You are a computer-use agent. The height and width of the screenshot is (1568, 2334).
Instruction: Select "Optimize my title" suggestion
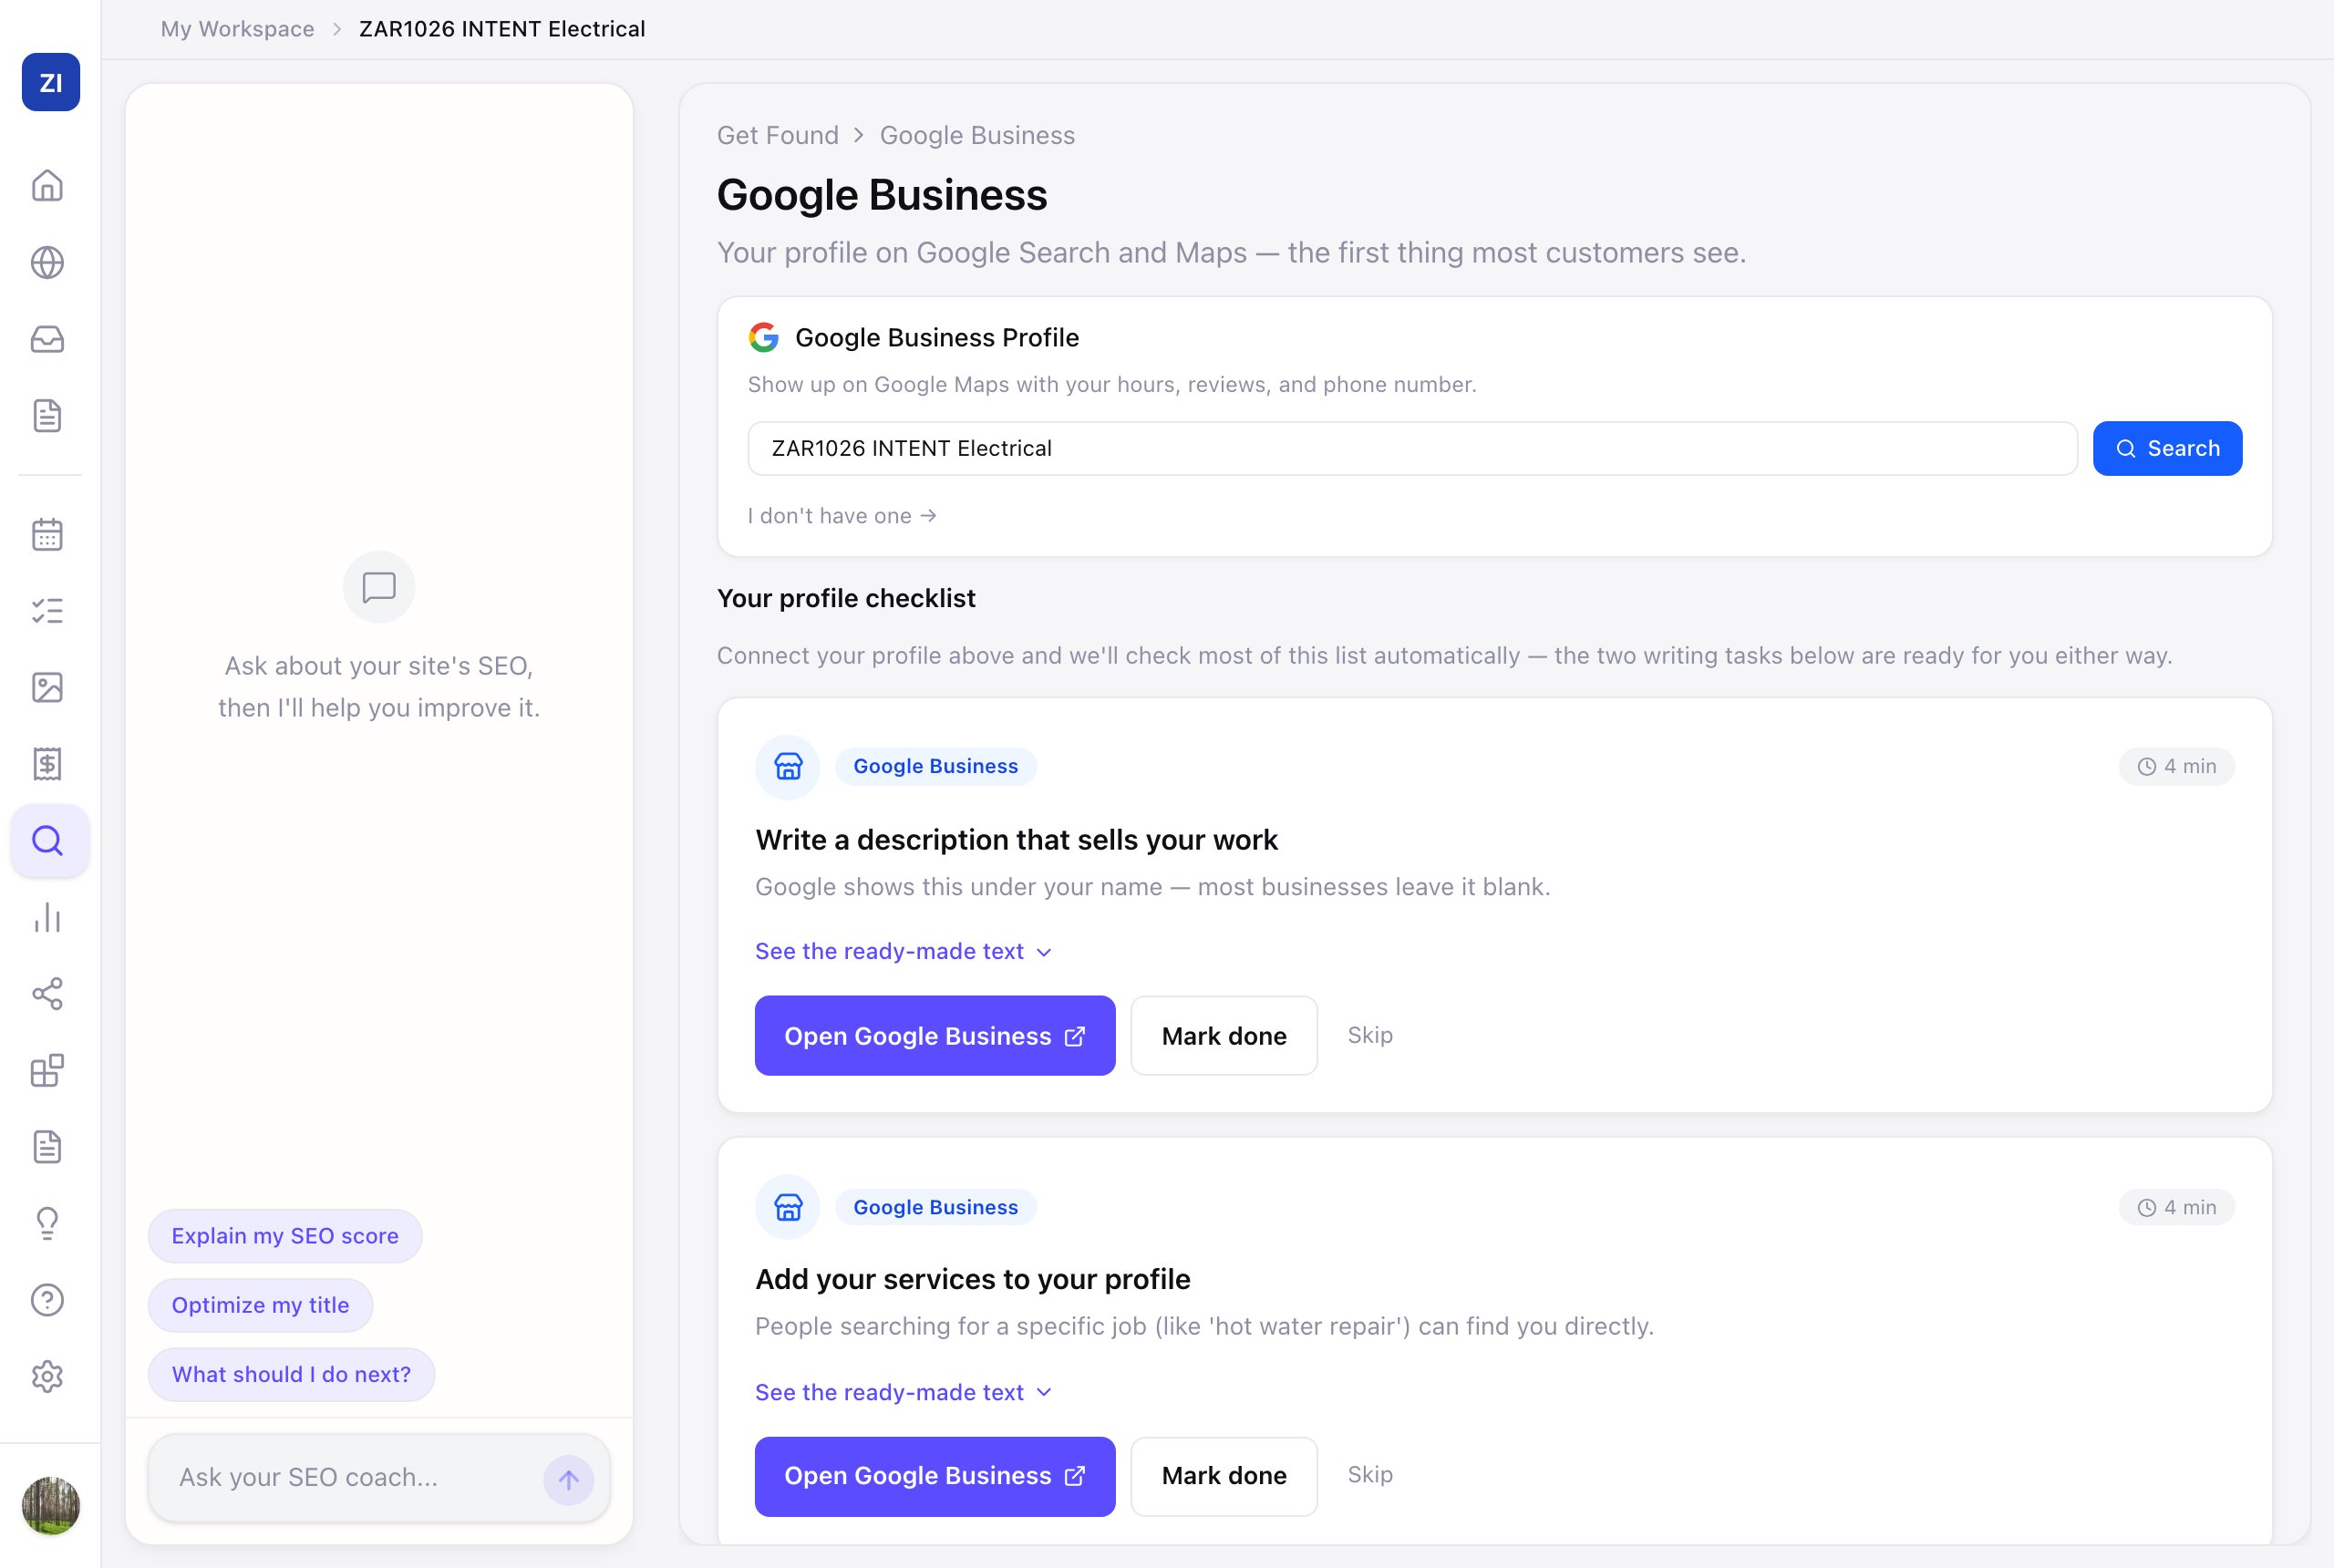[x=260, y=1305]
